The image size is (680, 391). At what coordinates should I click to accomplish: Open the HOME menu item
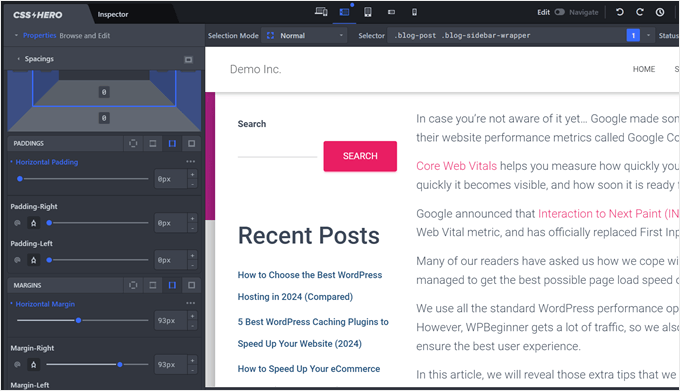pos(644,69)
